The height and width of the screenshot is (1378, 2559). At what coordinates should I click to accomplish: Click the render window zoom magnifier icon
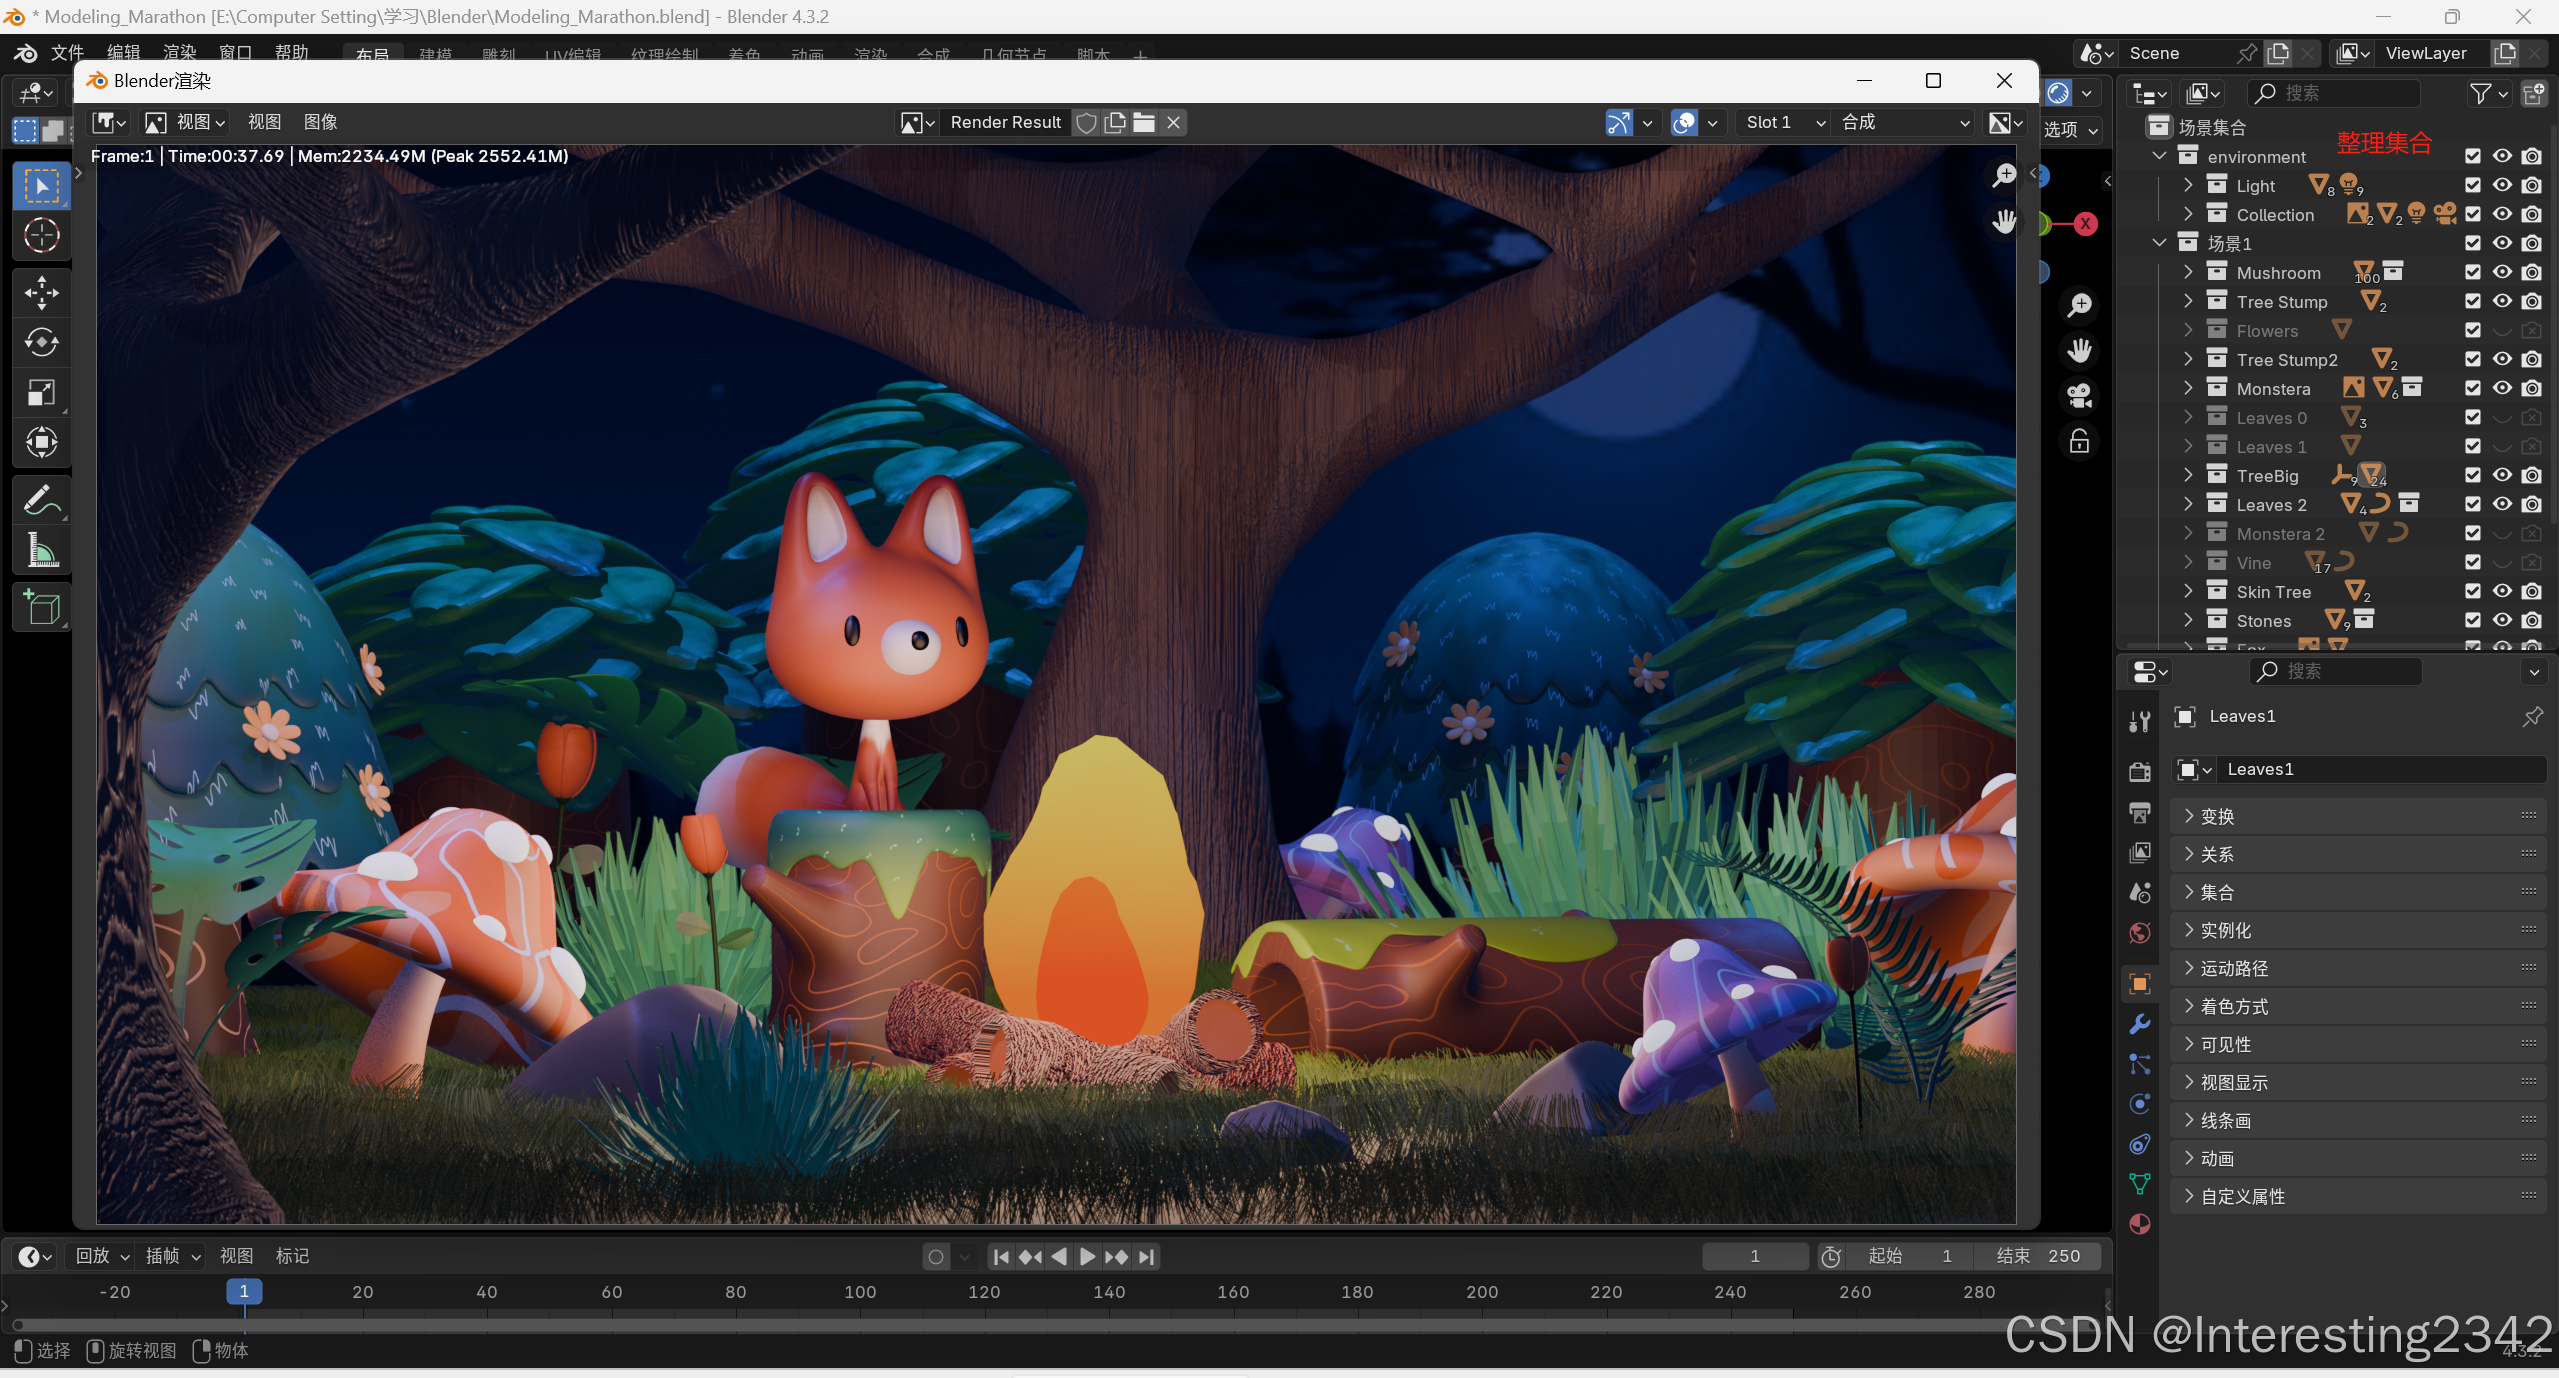point(2004,176)
